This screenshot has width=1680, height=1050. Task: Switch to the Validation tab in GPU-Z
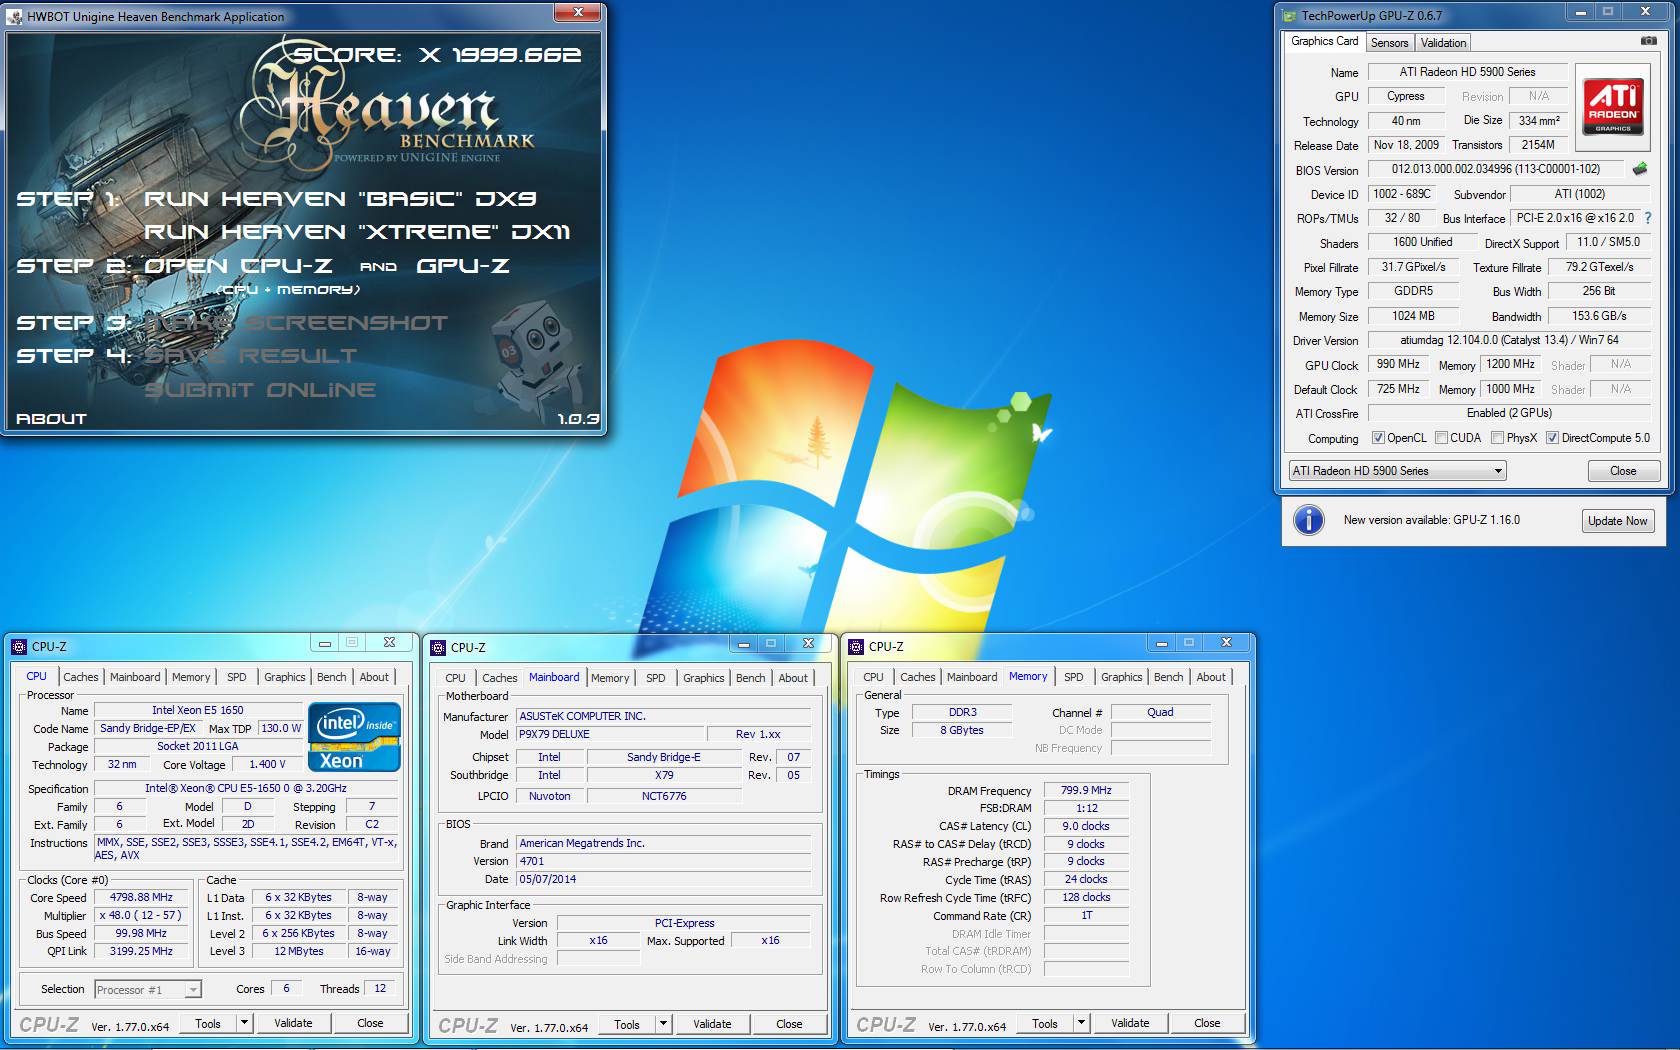click(1443, 43)
